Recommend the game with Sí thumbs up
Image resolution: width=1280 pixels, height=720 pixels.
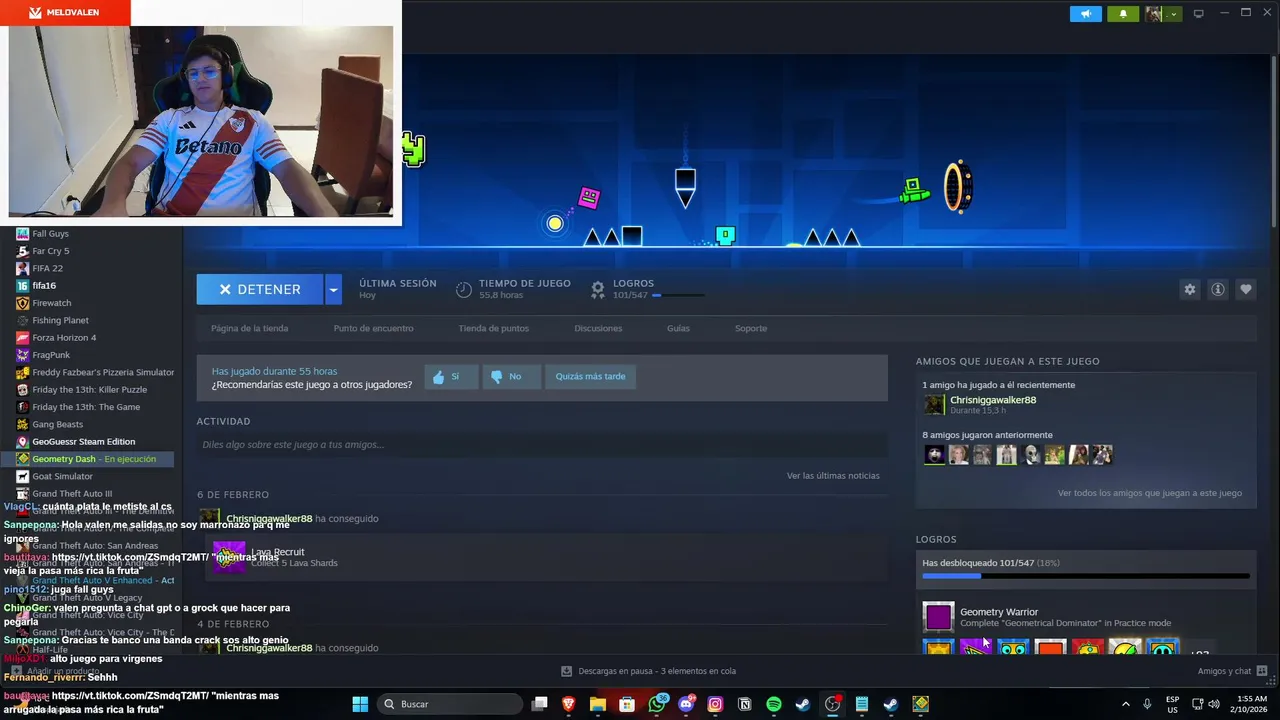(451, 377)
